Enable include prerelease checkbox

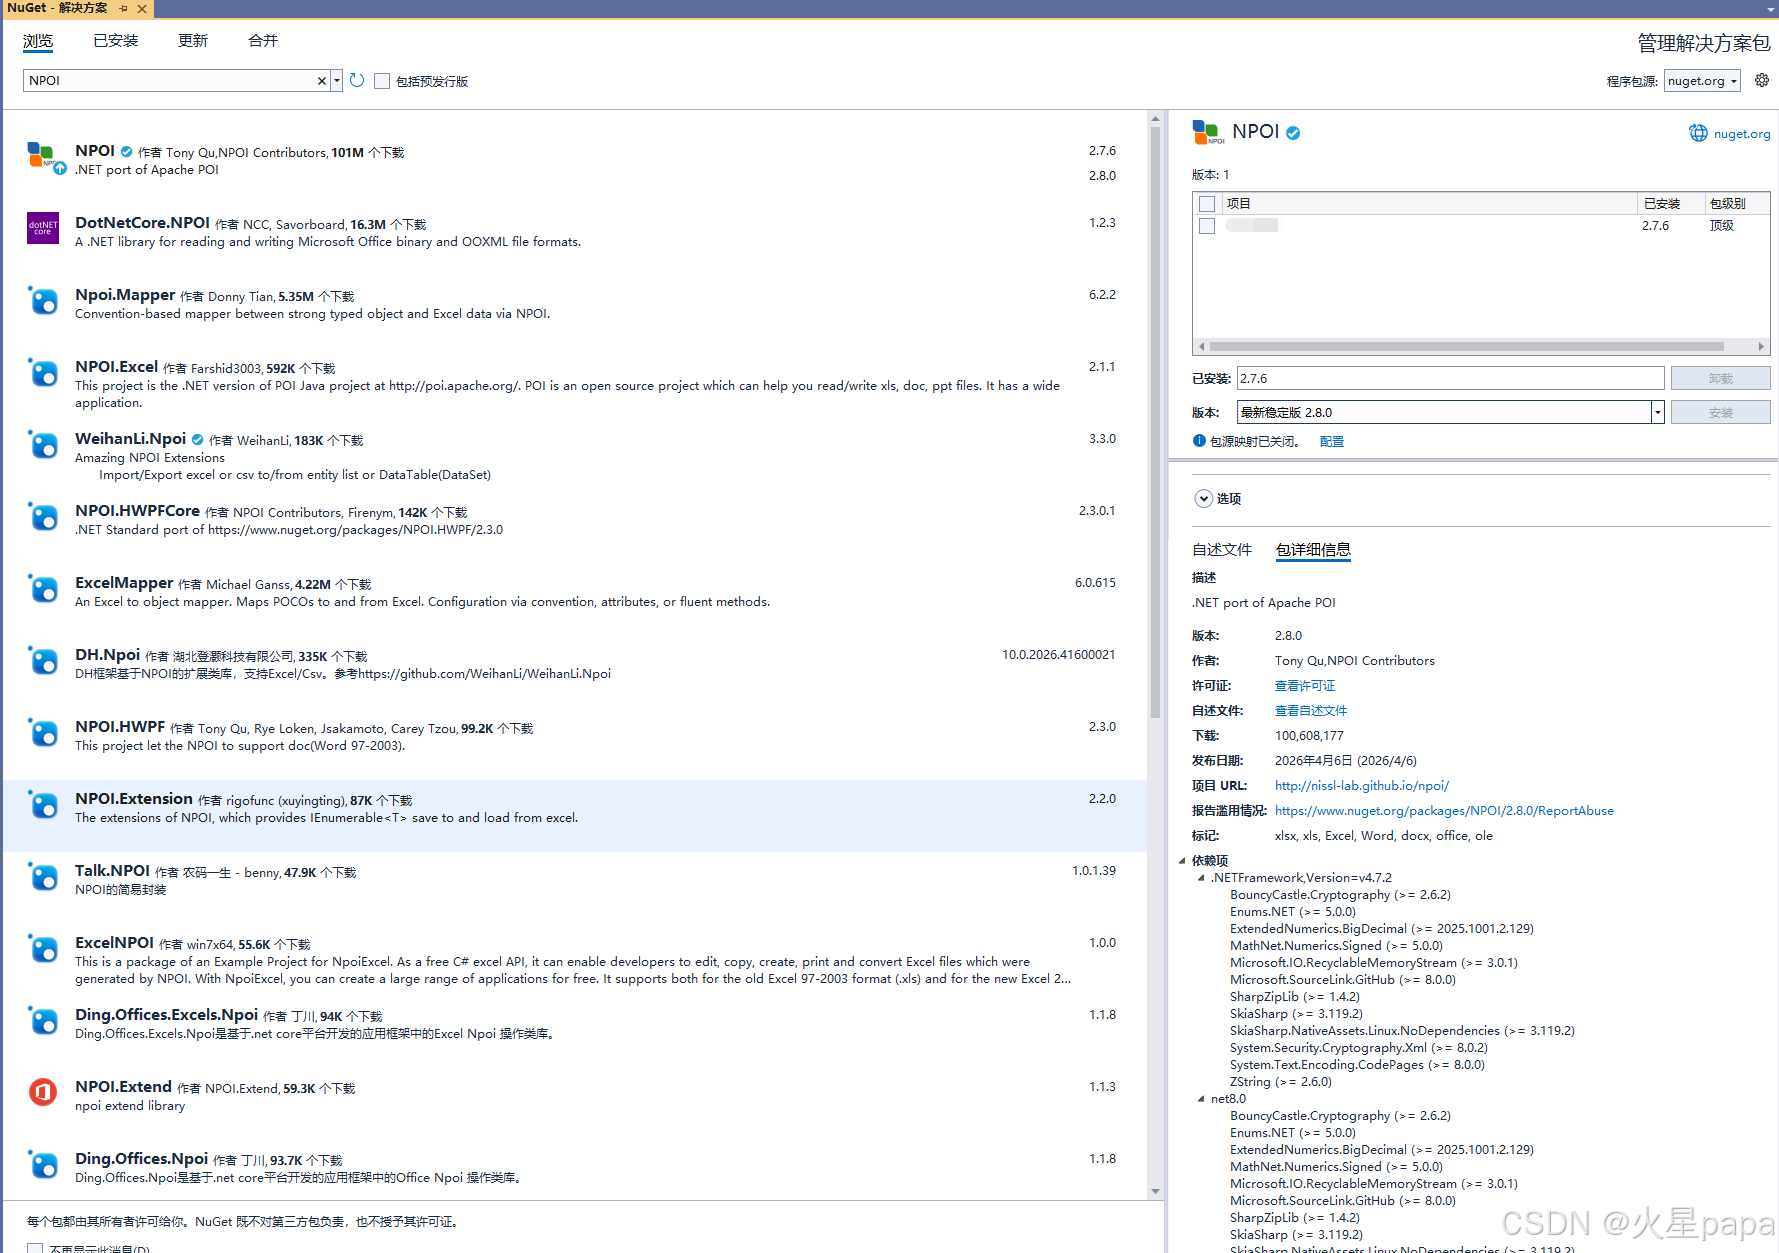click(382, 81)
